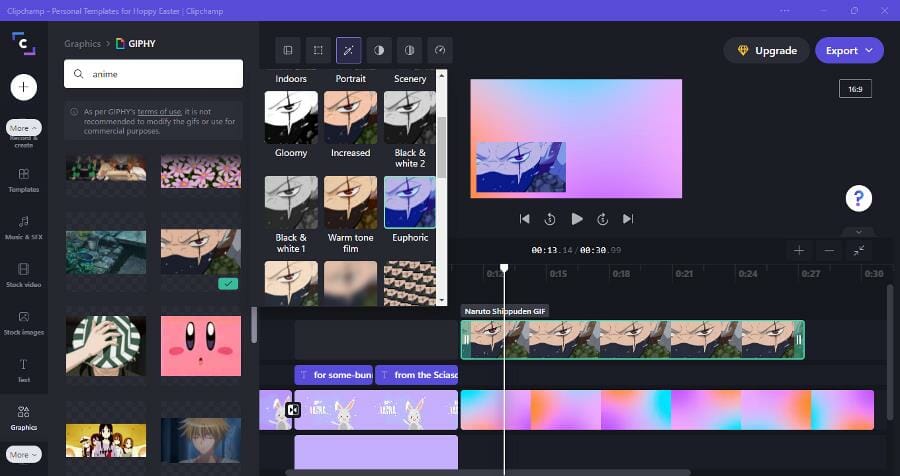Select the Graphics sidebar section
This screenshot has height=476, width=900.
pyautogui.click(x=24, y=419)
